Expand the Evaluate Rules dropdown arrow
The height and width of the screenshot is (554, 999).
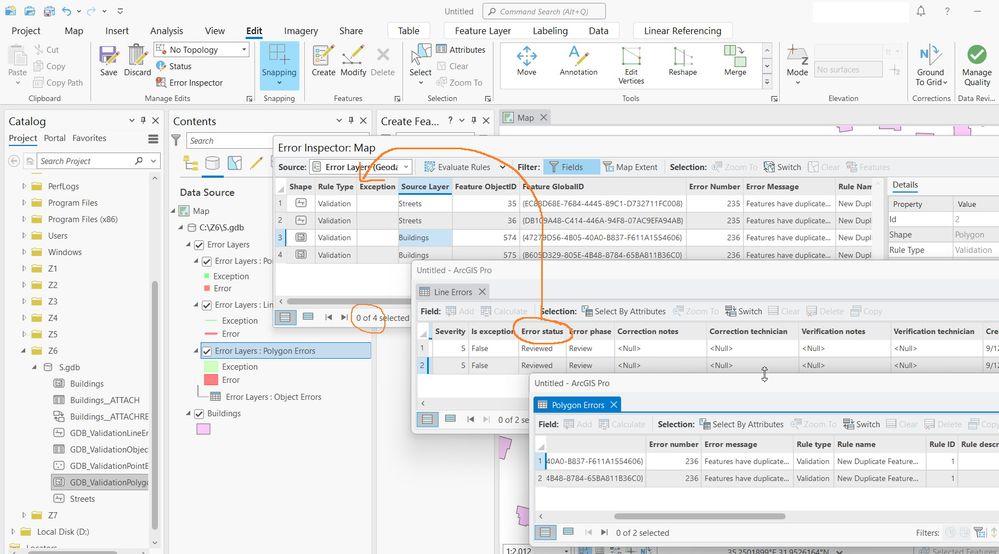[x=502, y=167]
